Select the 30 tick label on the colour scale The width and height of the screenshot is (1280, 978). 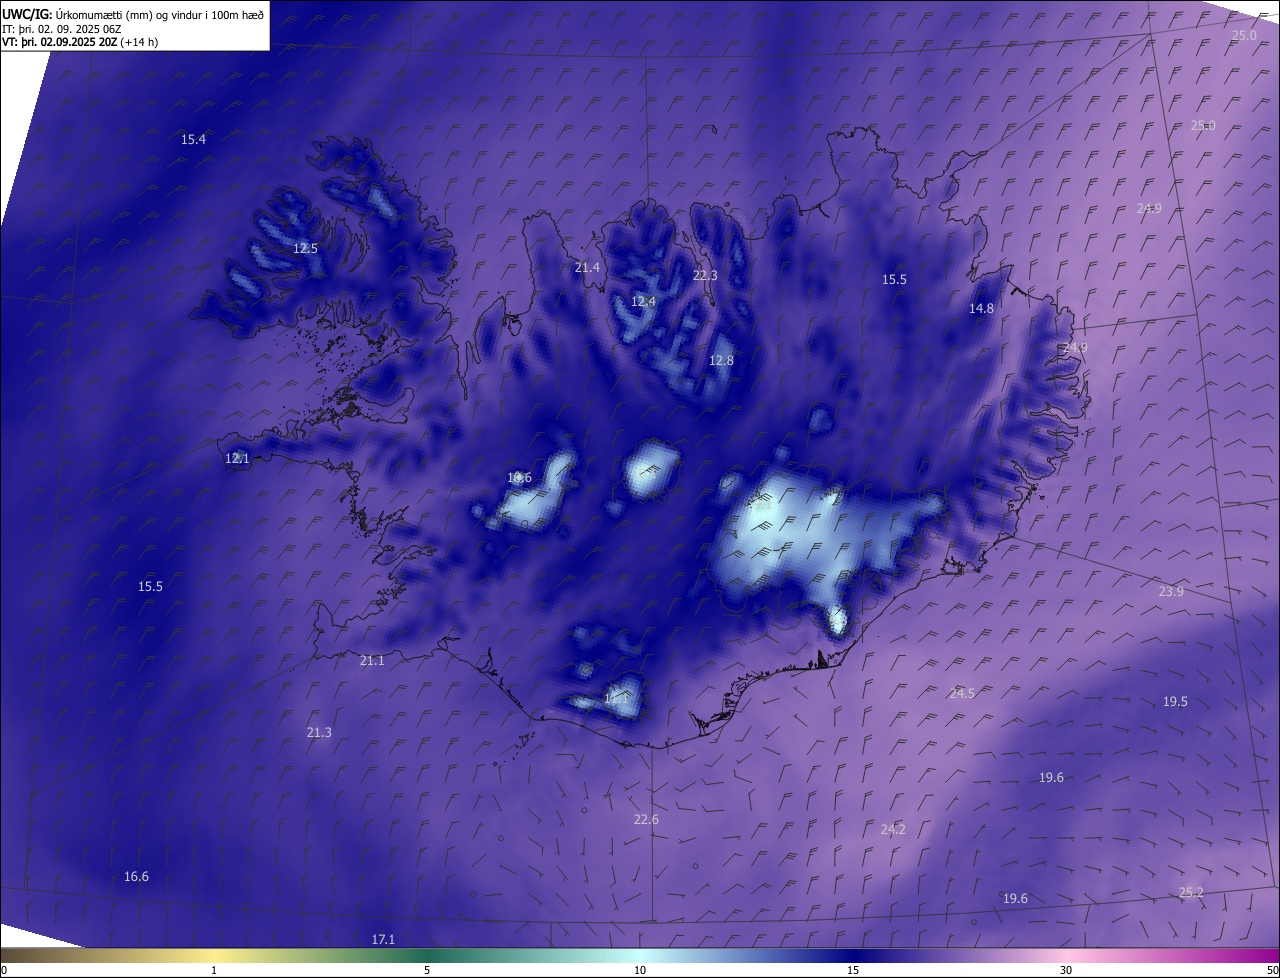coord(1066,970)
